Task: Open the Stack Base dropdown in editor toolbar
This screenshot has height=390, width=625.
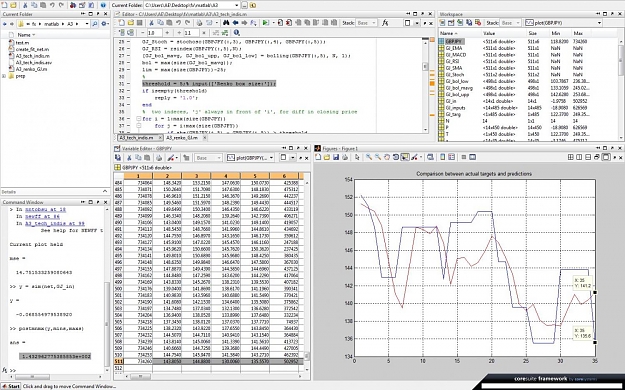Action: click(367, 23)
